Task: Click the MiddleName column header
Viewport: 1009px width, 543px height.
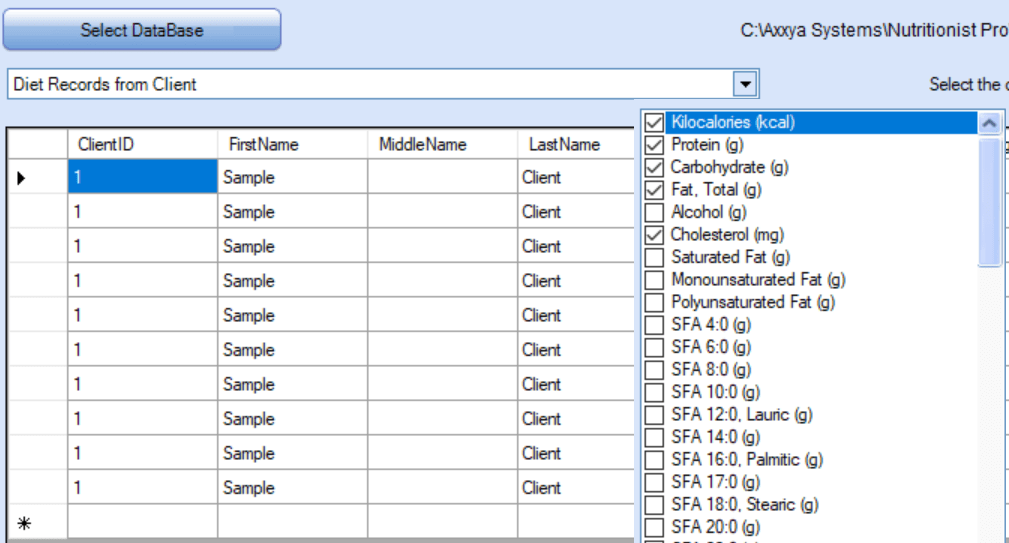Action: pos(442,145)
